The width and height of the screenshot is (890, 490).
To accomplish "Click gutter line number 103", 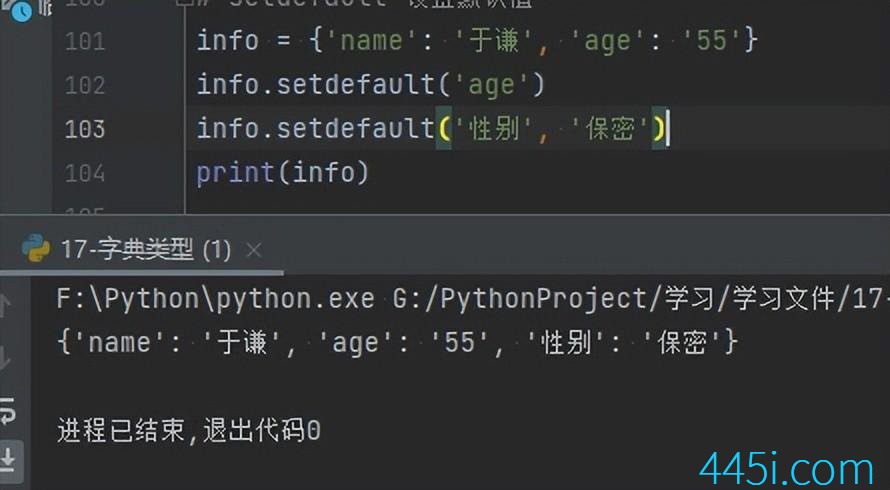I will tap(84, 129).
